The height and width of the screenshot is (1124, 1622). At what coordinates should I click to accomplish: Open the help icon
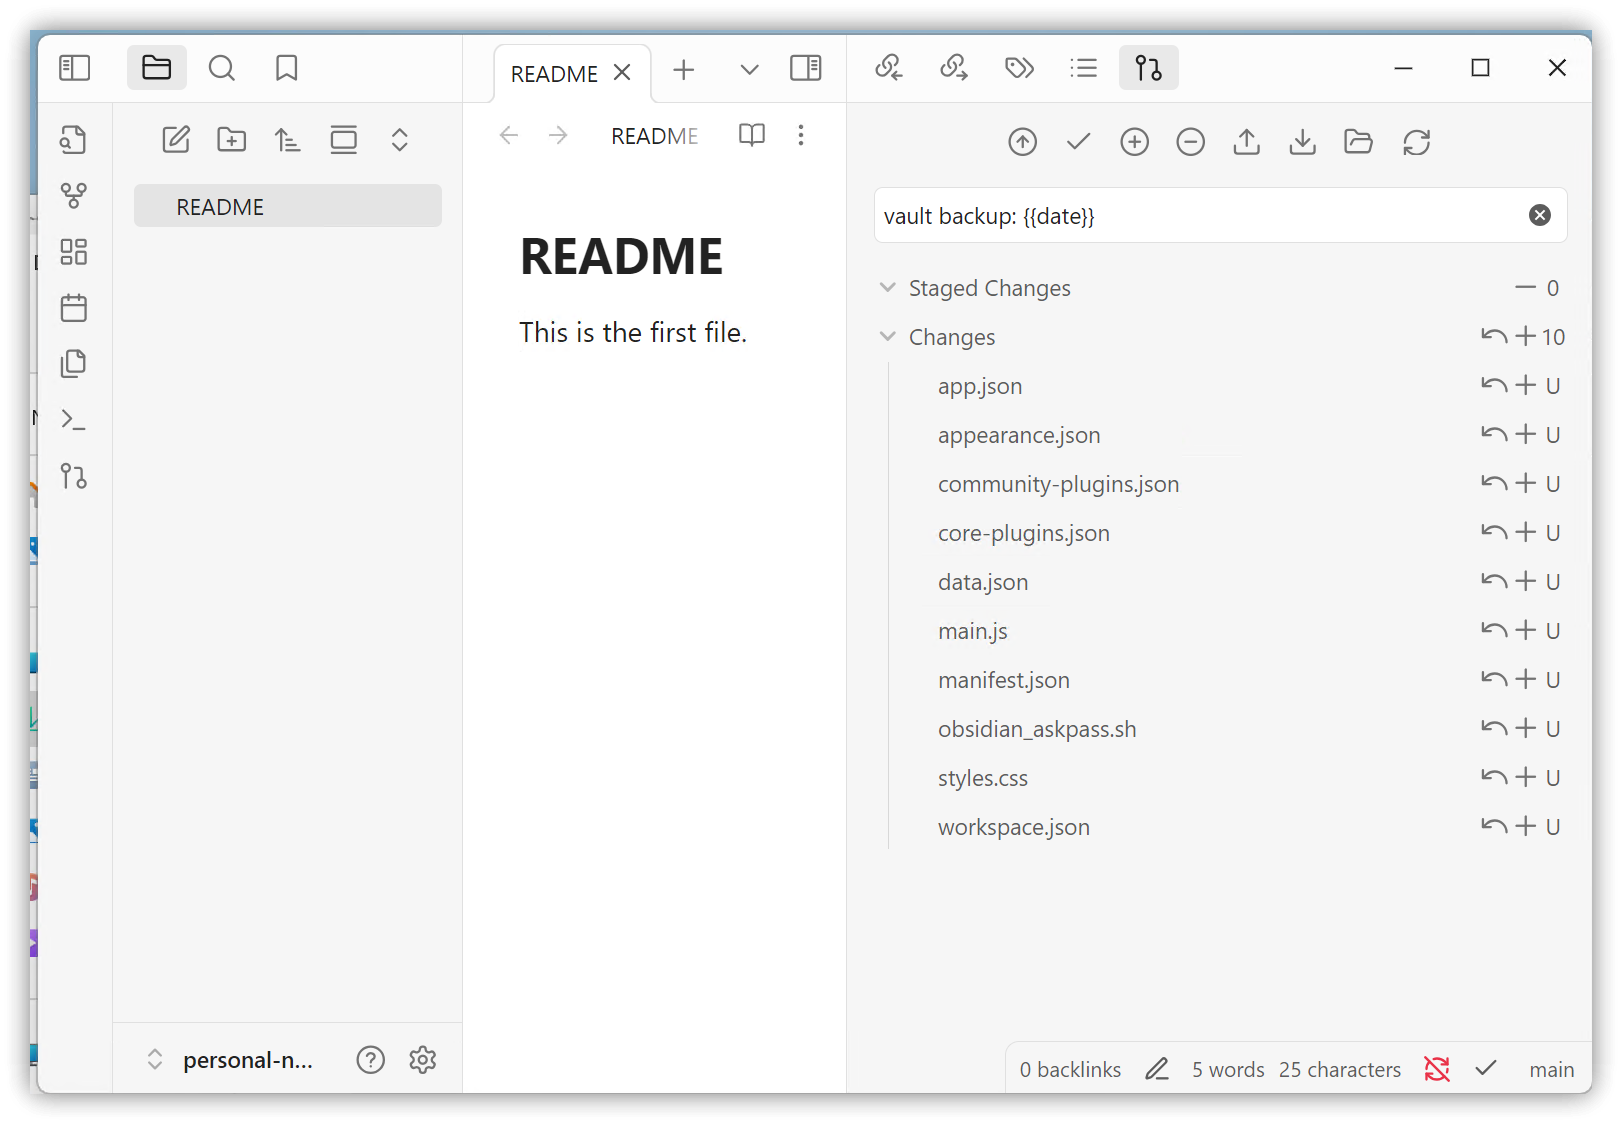[371, 1060]
